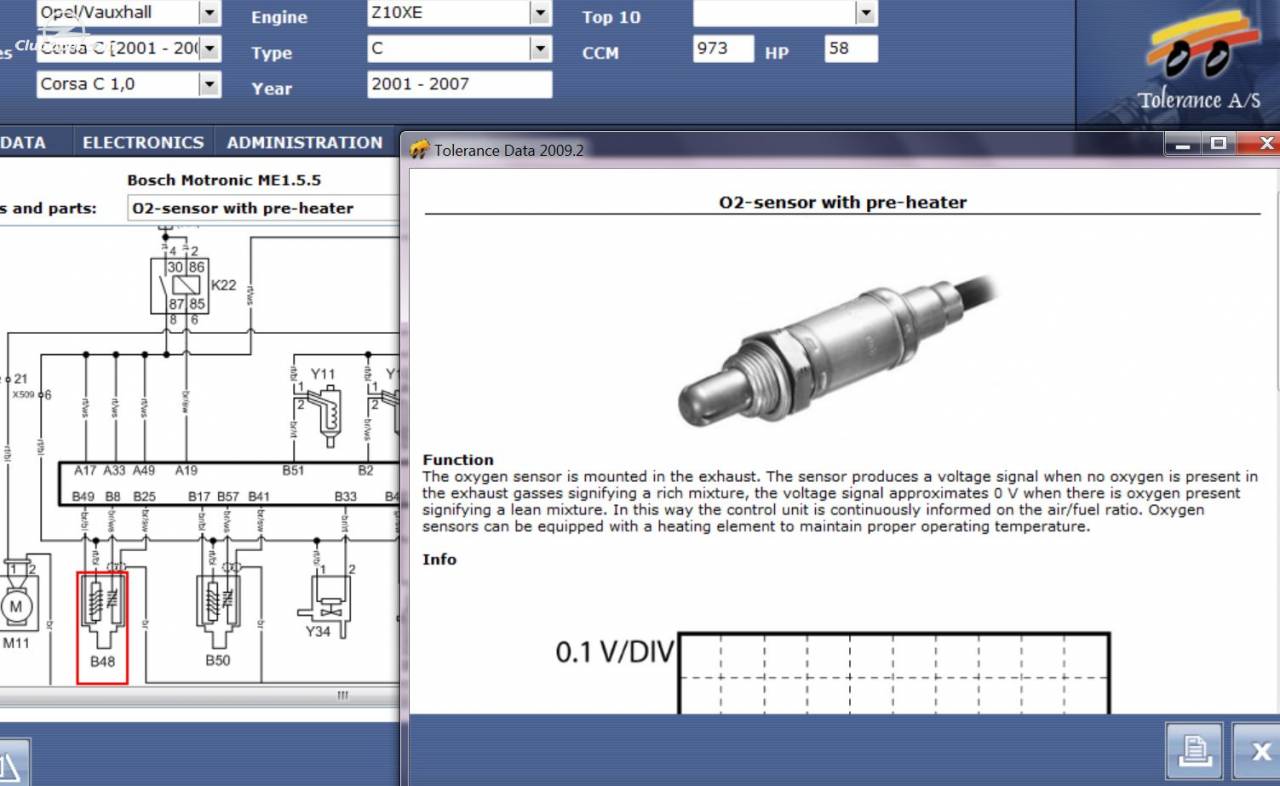The width and height of the screenshot is (1280, 786).
Task: Expand the Top 10 dropdown
Action: tap(866, 13)
